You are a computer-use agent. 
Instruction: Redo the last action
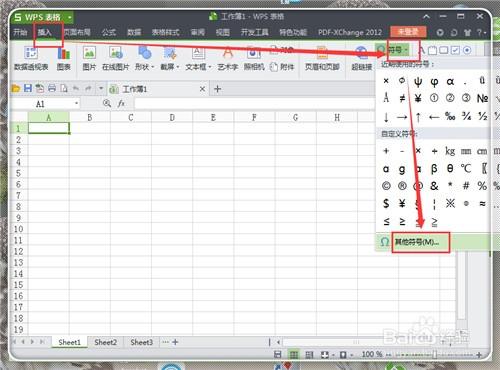pos(88,88)
